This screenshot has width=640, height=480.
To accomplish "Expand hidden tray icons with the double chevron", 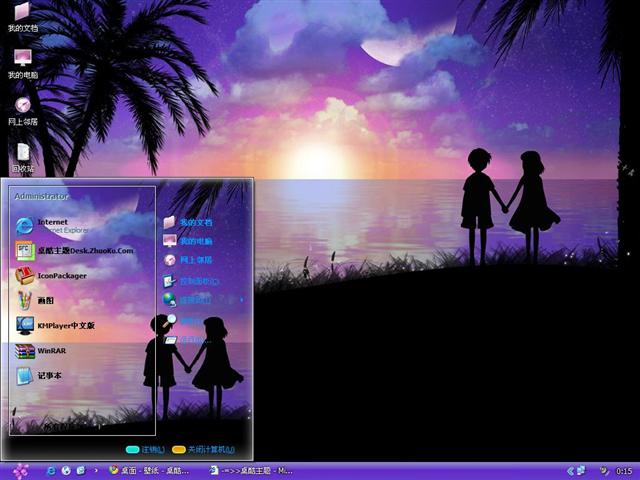I will pyautogui.click(x=570, y=471).
